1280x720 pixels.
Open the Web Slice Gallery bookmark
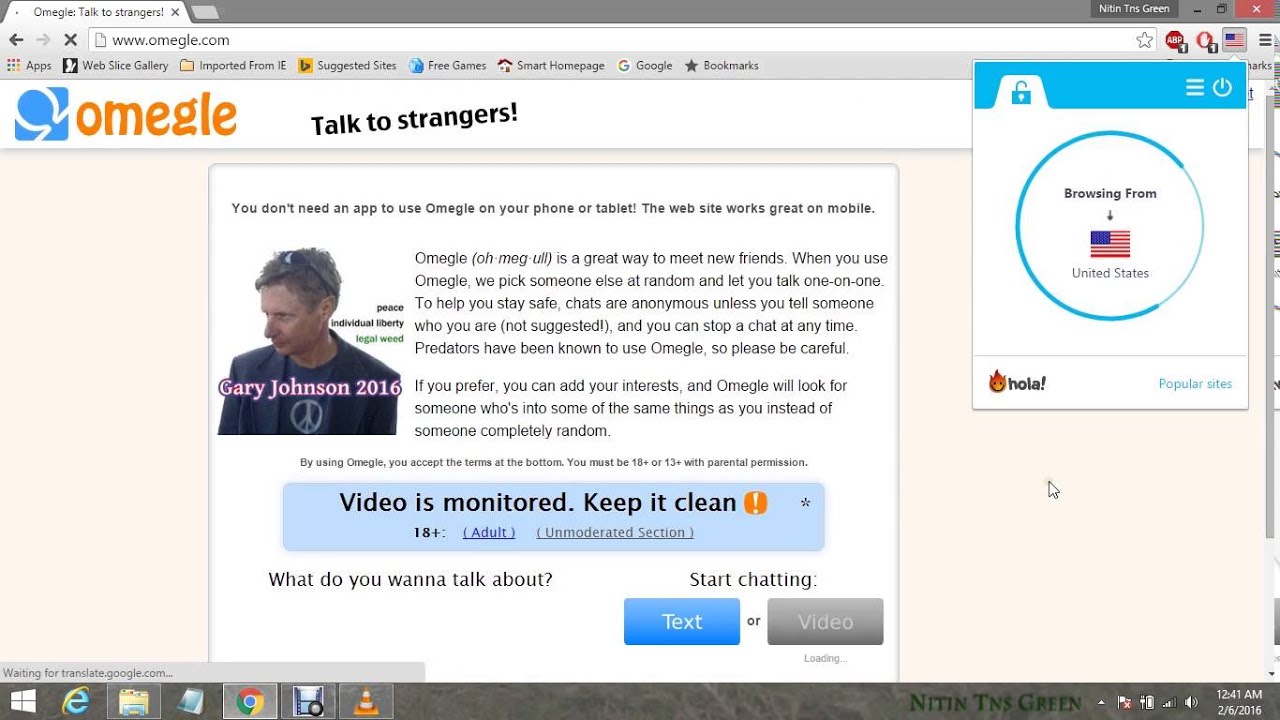pos(116,66)
